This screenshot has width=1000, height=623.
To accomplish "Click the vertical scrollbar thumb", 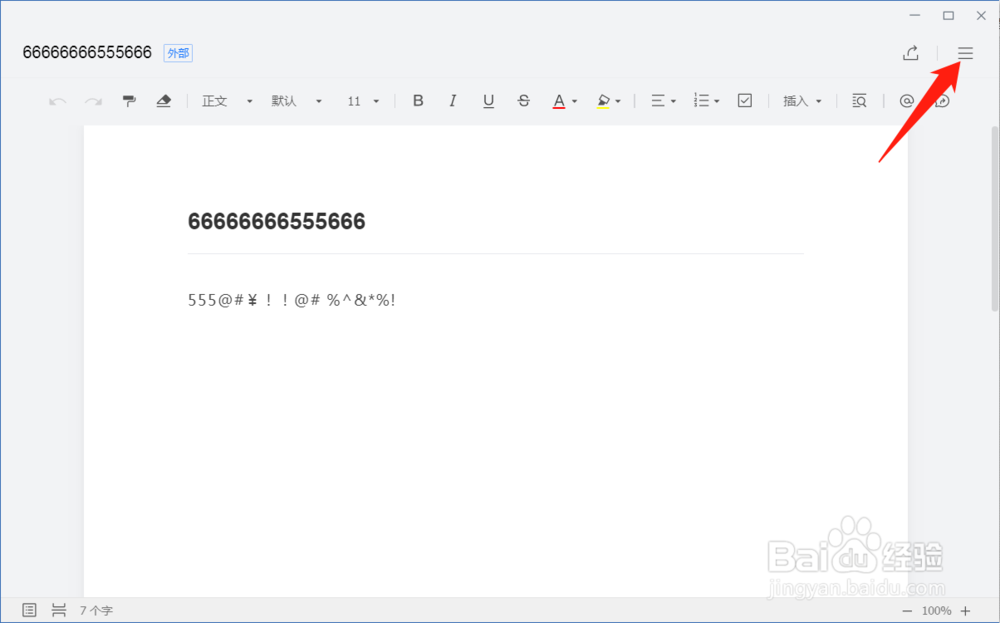I will pyautogui.click(x=994, y=219).
